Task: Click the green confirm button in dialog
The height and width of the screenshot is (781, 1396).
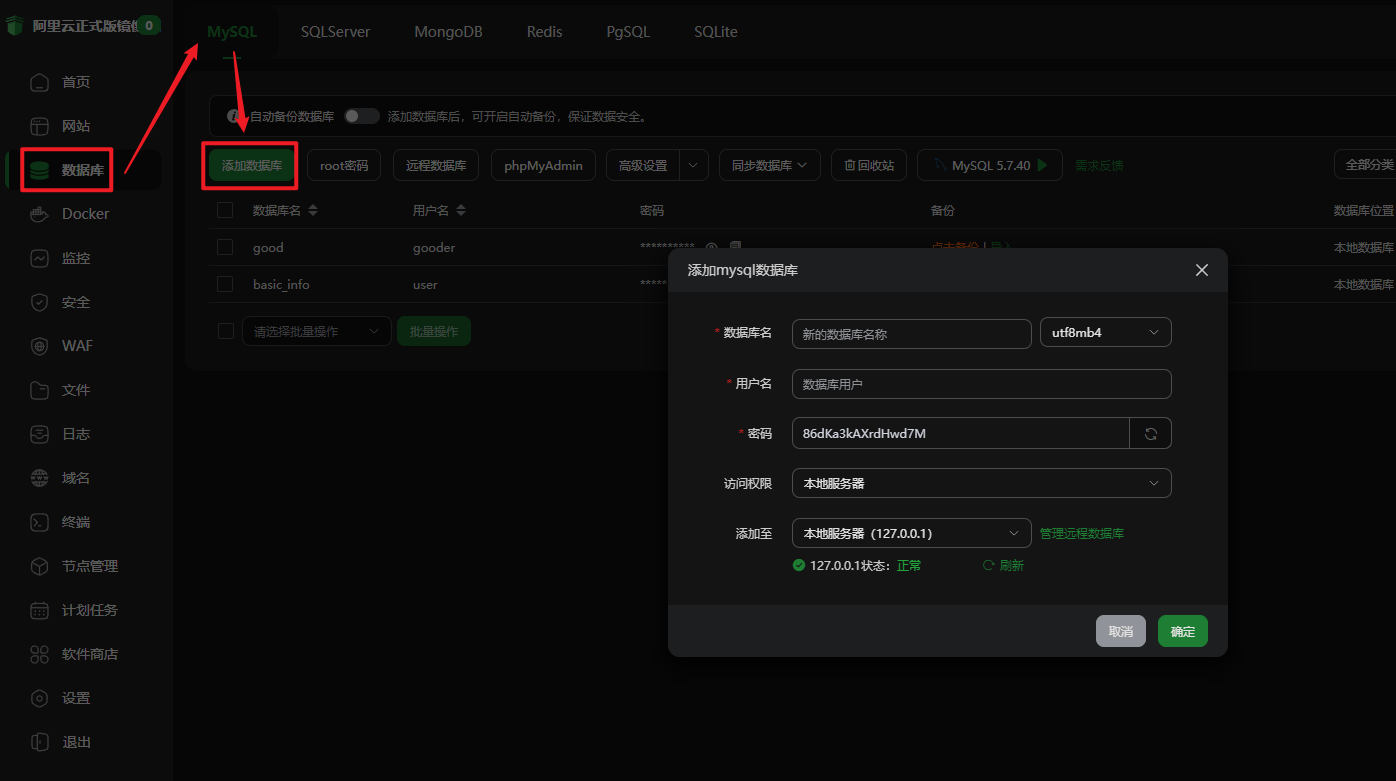Action: pos(1182,631)
